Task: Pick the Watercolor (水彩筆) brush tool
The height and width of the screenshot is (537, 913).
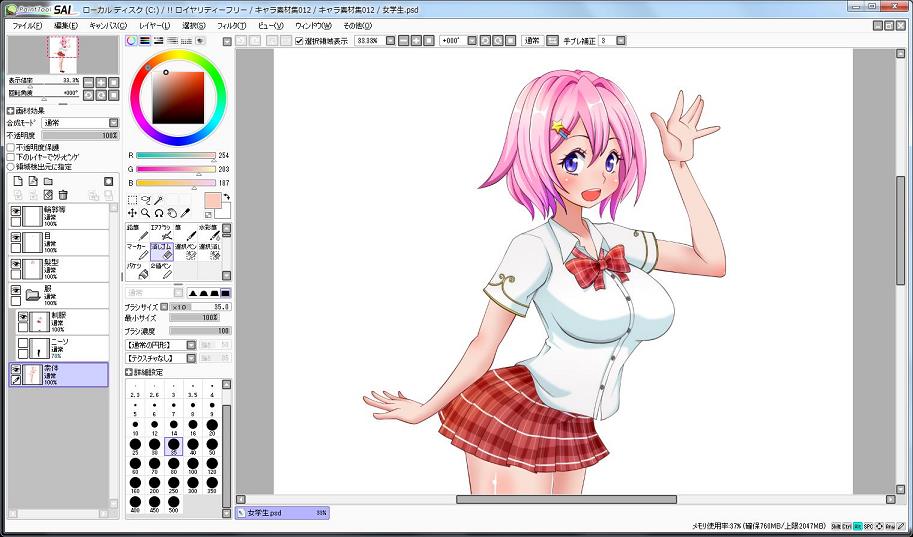Action: [209, 231]
